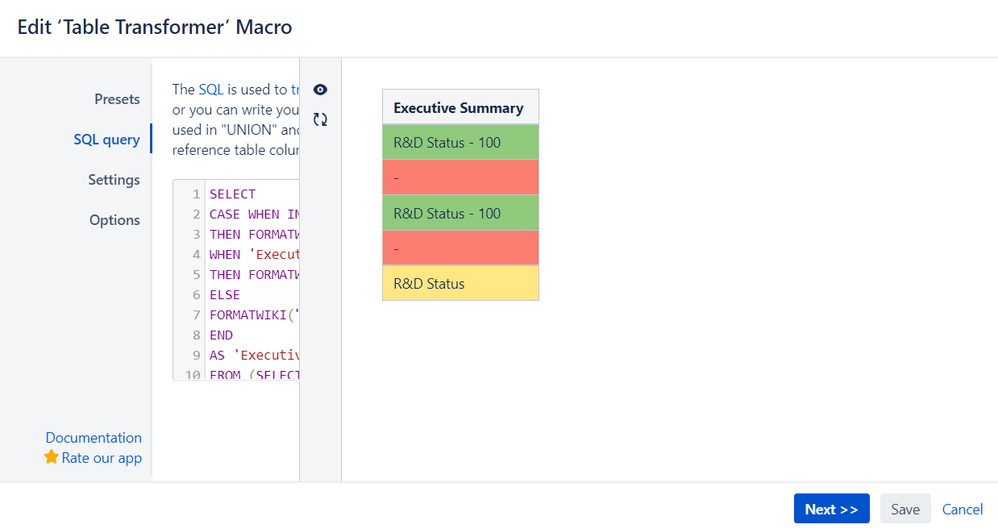
Task: Click the Next >> button
Action: [831, 509]
